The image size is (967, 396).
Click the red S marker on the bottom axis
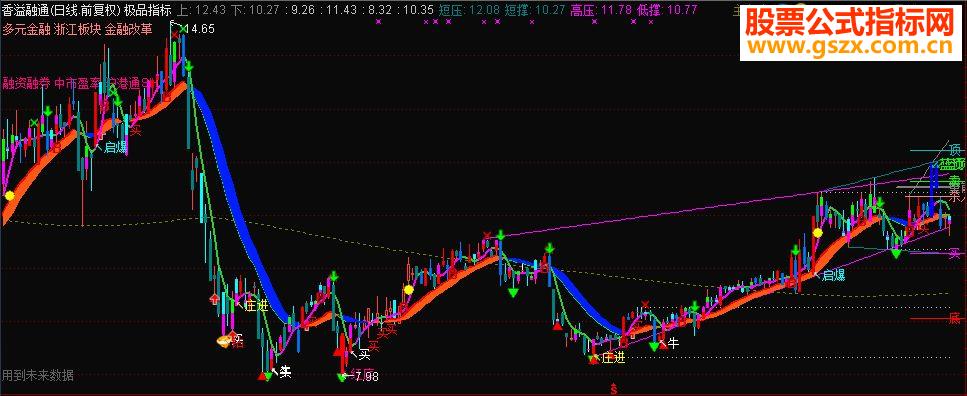pos(614,389)
